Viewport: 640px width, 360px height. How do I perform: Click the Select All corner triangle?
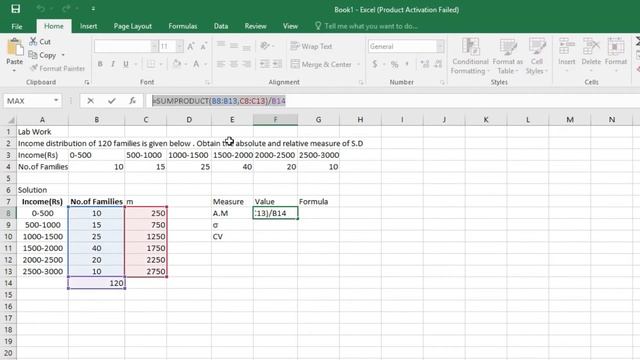(x=11, y=120)
